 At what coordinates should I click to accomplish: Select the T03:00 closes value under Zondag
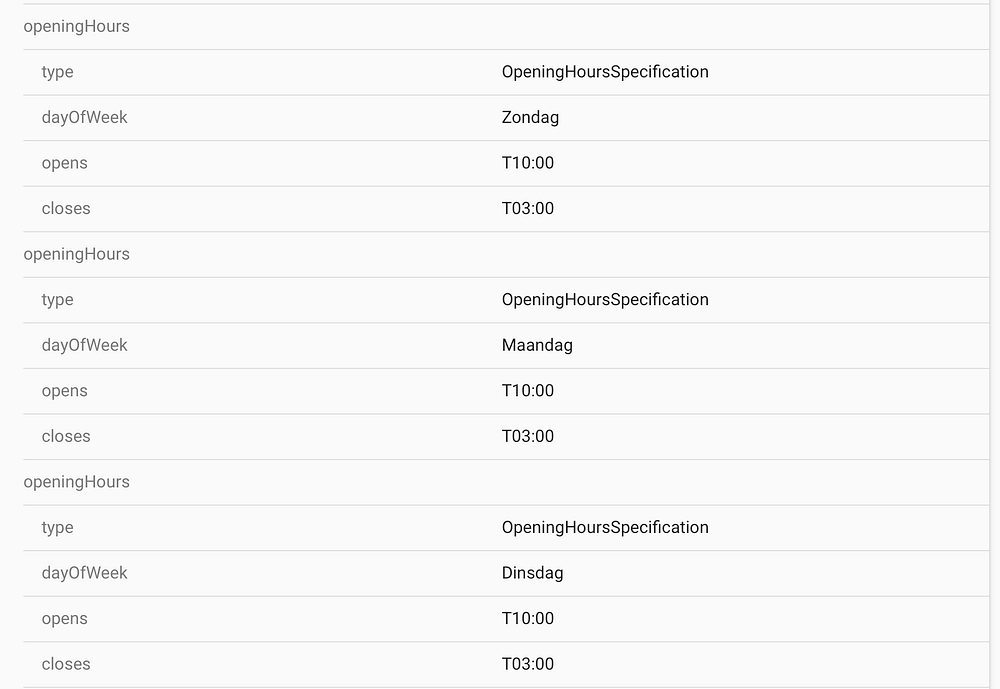tap(528, 209)
